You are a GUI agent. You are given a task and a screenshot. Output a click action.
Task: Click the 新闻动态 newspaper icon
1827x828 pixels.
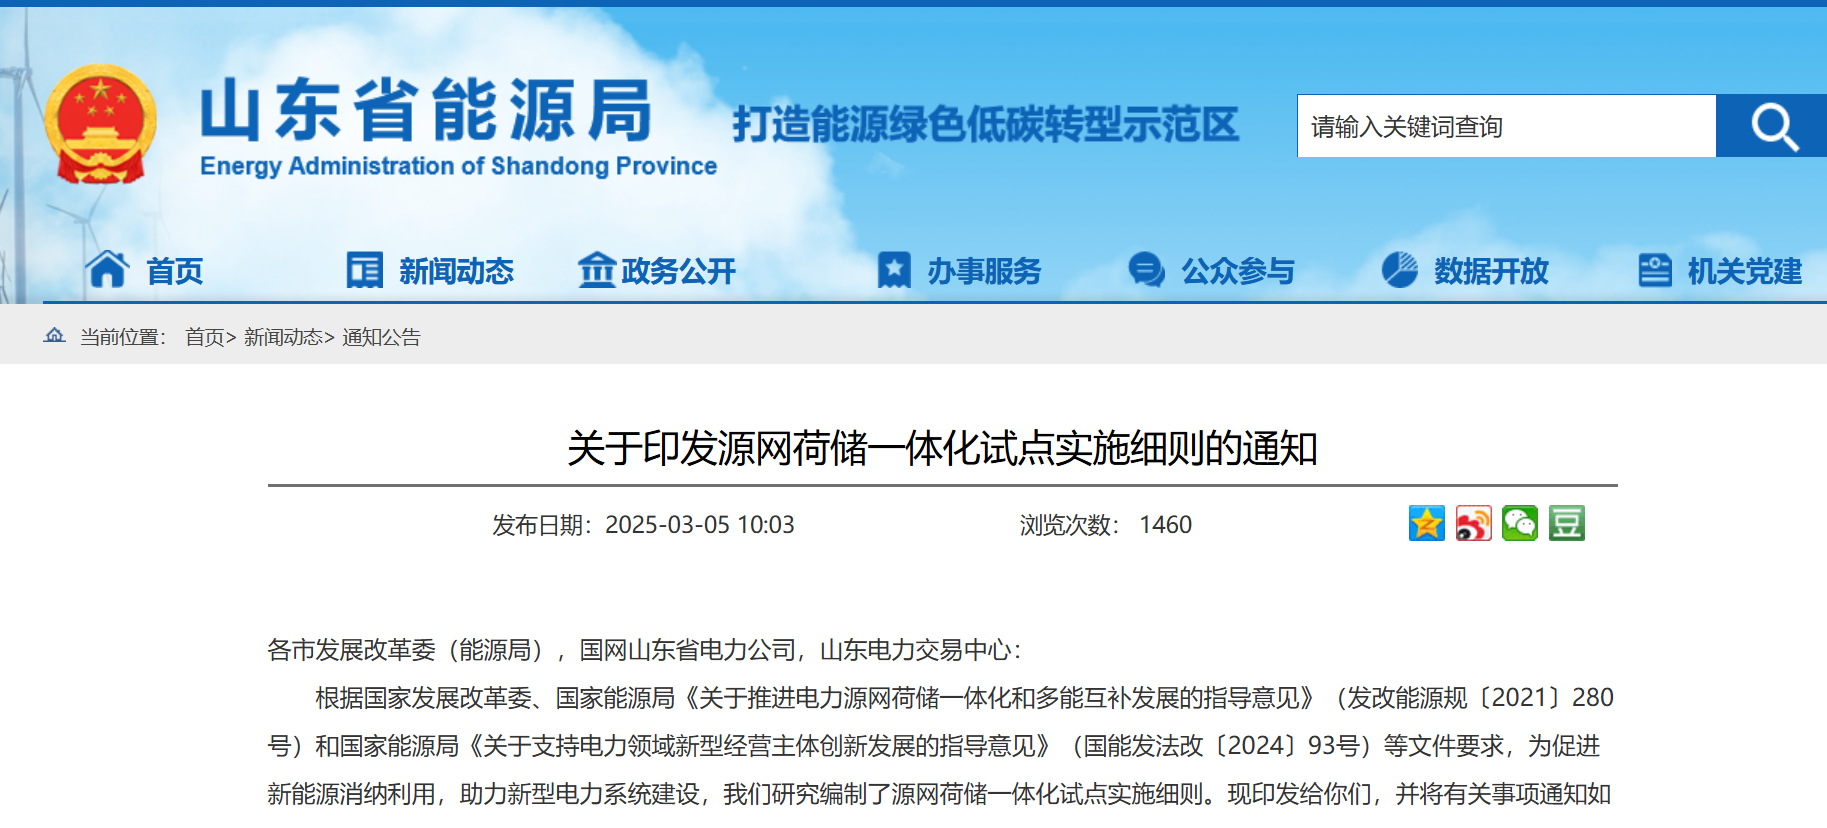(364, 270)
